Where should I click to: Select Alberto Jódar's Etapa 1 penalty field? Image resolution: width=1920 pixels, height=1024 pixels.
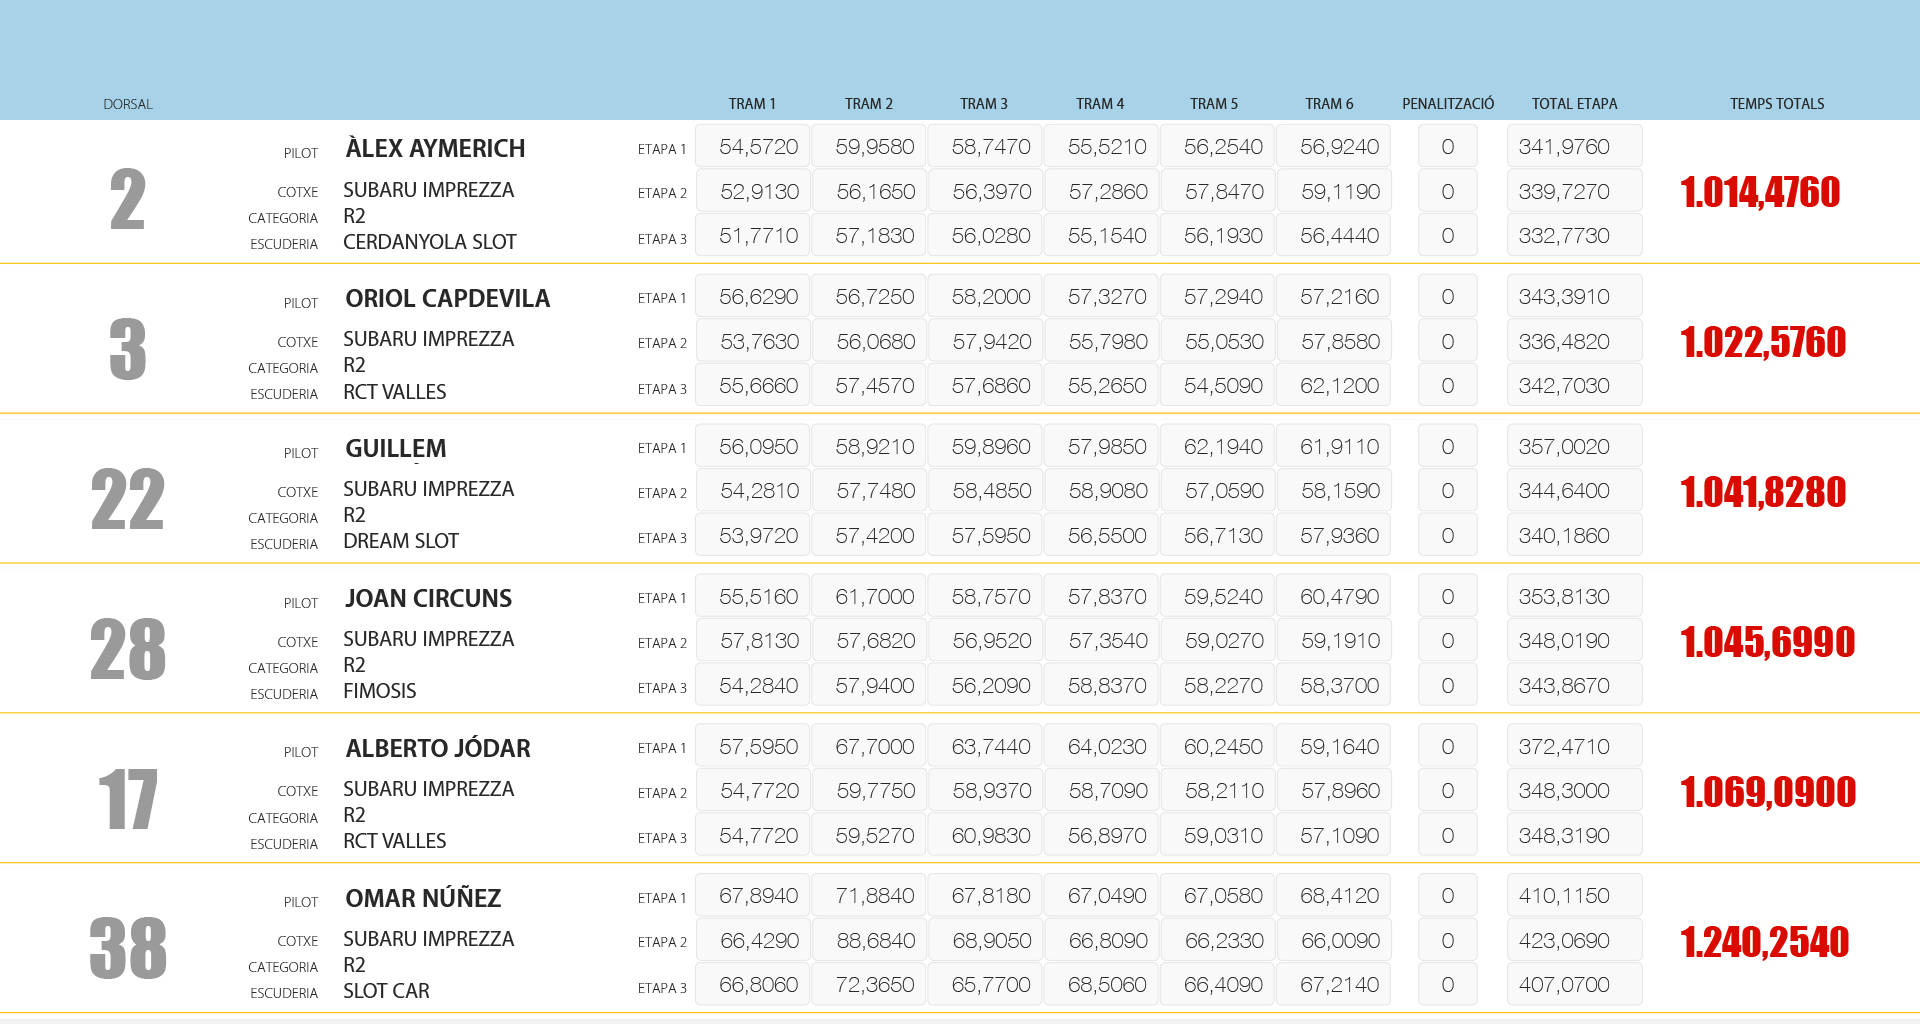pos(1447,747)
